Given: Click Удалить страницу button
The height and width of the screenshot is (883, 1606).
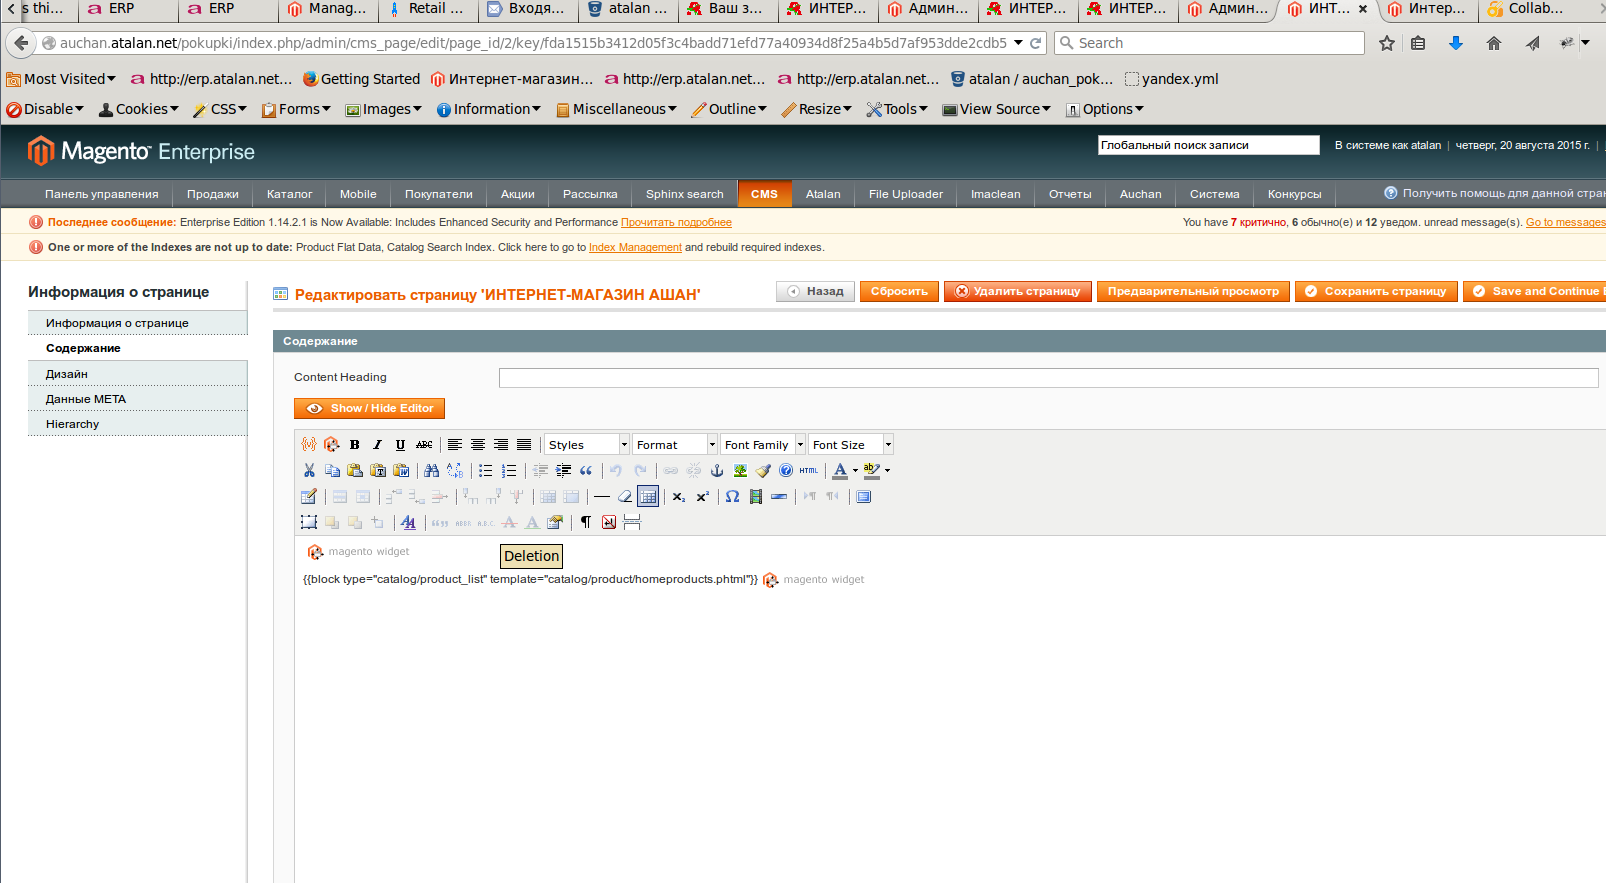Looking at the screenshot, I should (1017, 291).
